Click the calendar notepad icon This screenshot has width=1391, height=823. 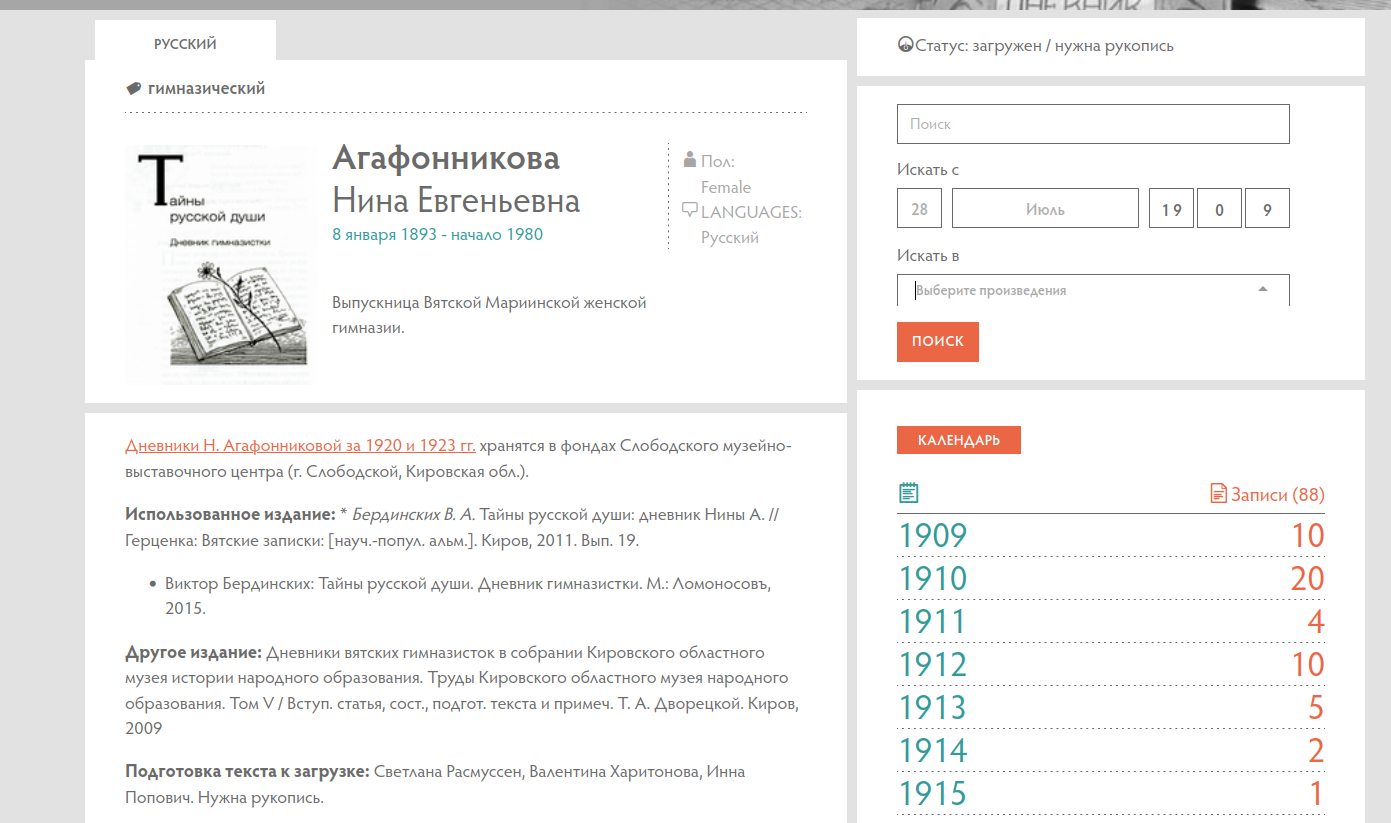[x=908, y=492]
